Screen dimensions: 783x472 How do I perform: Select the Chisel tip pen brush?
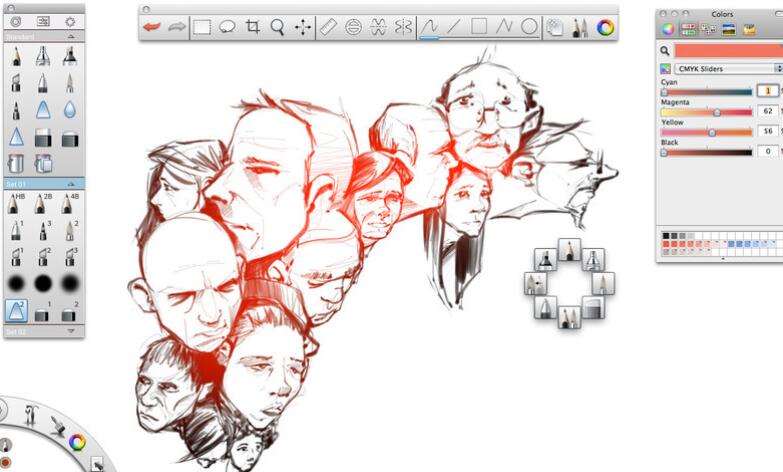[x=16, y=83]
